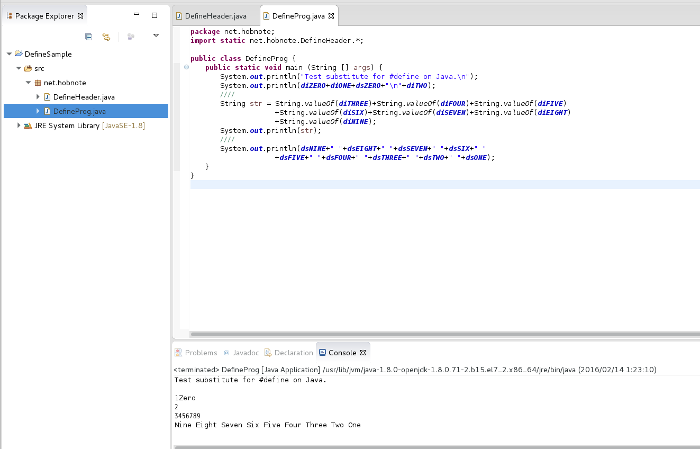Click the src source folder icon
This screenshot has width=700, height=449.
(x=28, y=68)
